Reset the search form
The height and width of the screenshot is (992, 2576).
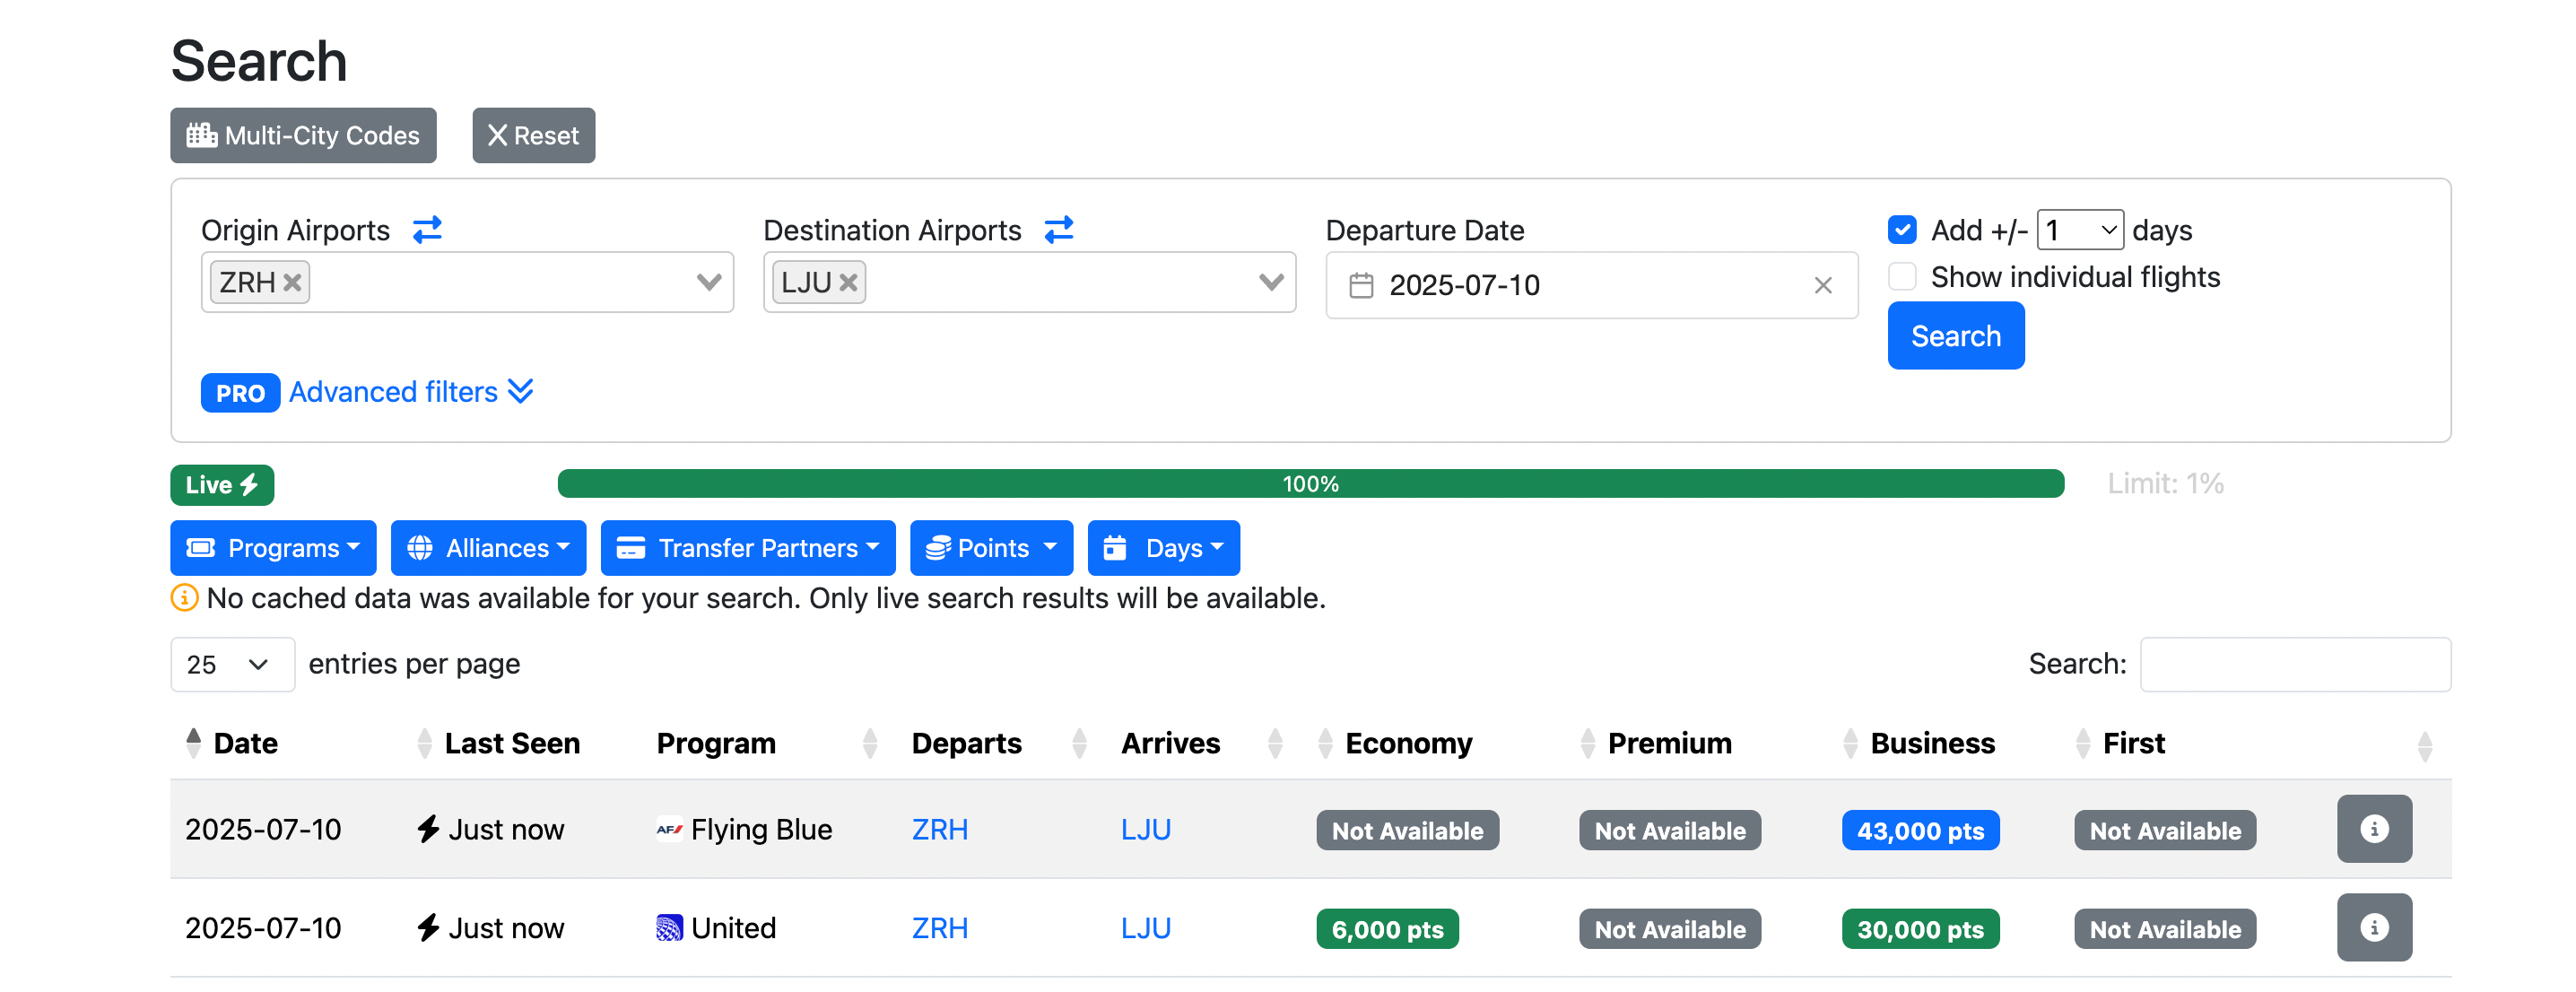pos(533,136)
